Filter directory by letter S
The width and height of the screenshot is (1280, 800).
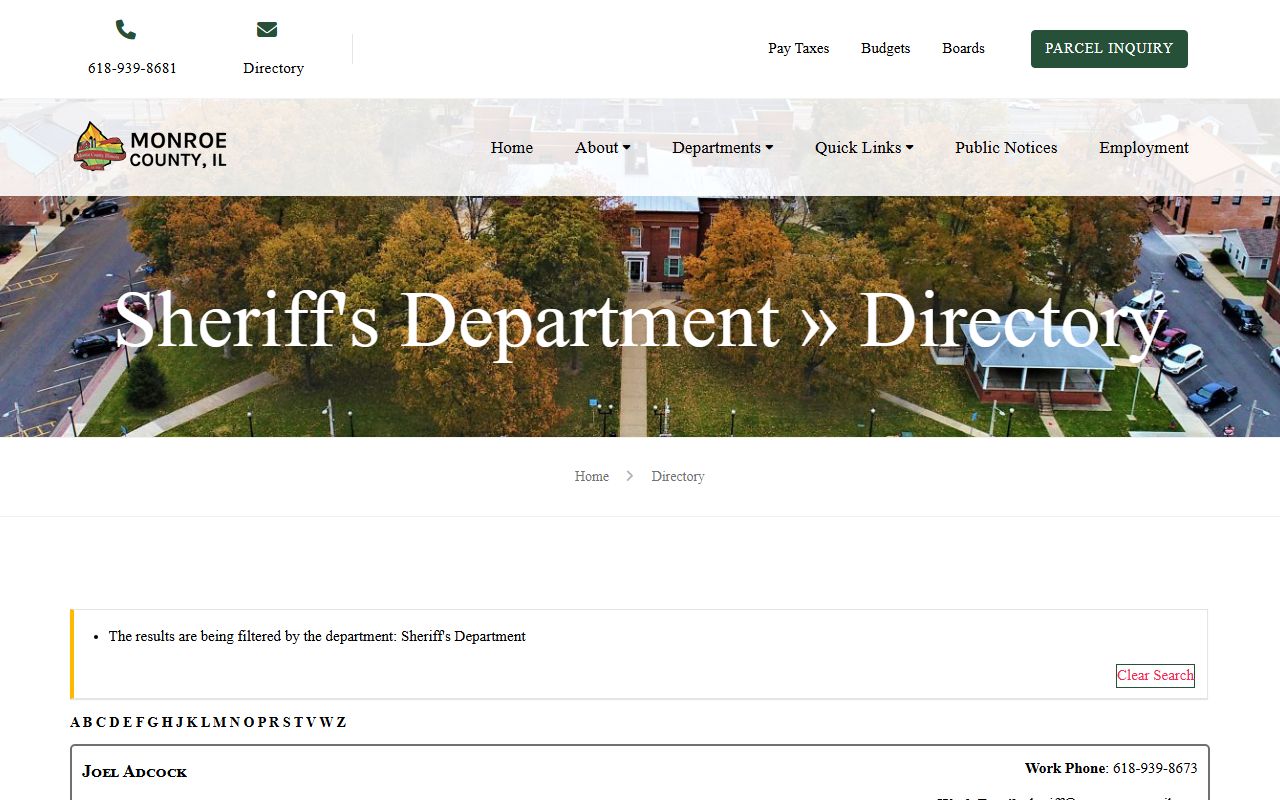tap(287, 722)
